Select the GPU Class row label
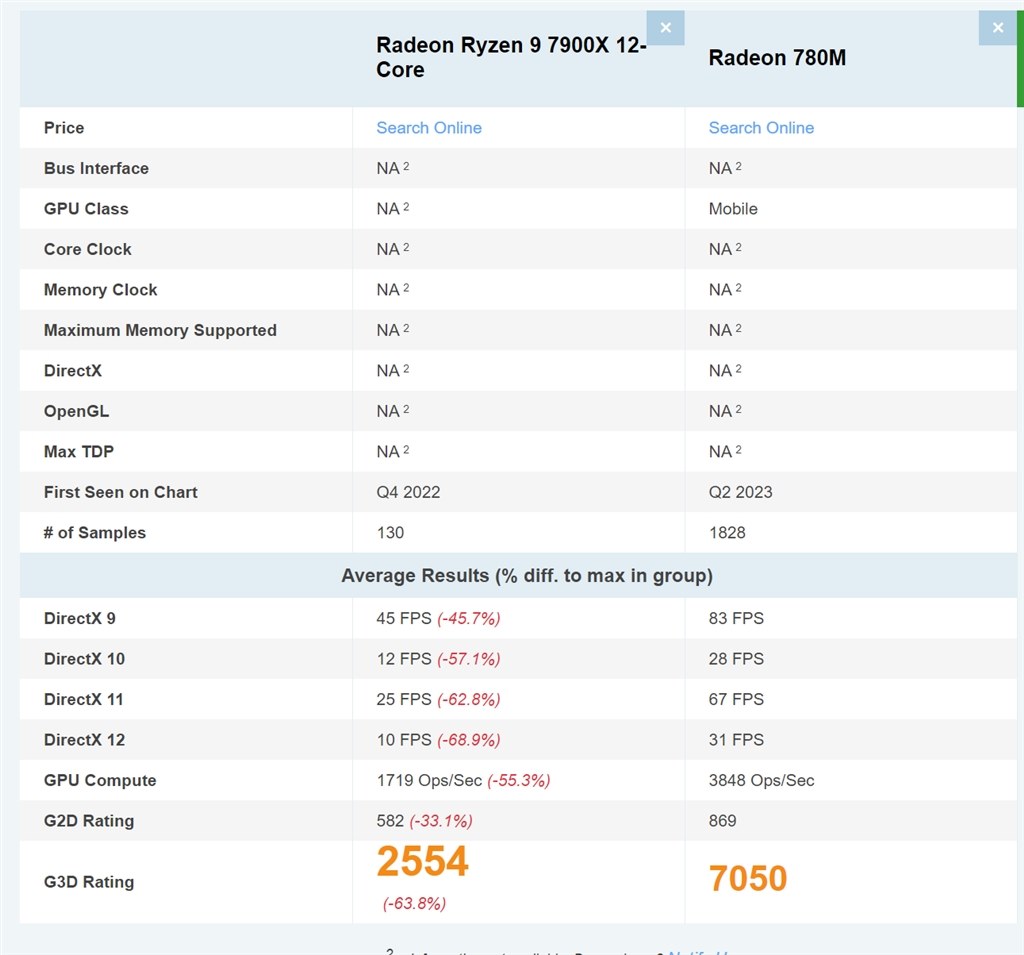The width and height of the screenshot is (1024, 955). pos(86,209)
